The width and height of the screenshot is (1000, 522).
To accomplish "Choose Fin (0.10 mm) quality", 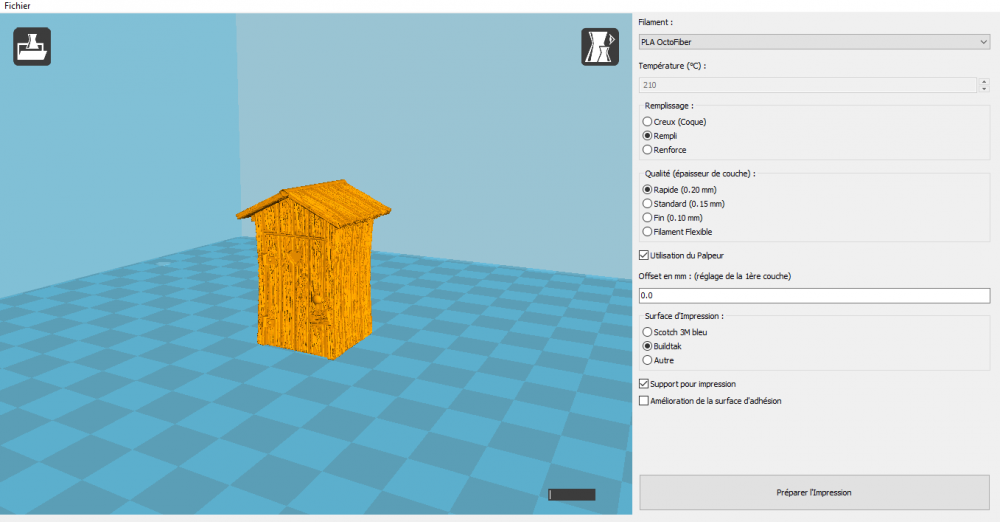I will point(673,218).
